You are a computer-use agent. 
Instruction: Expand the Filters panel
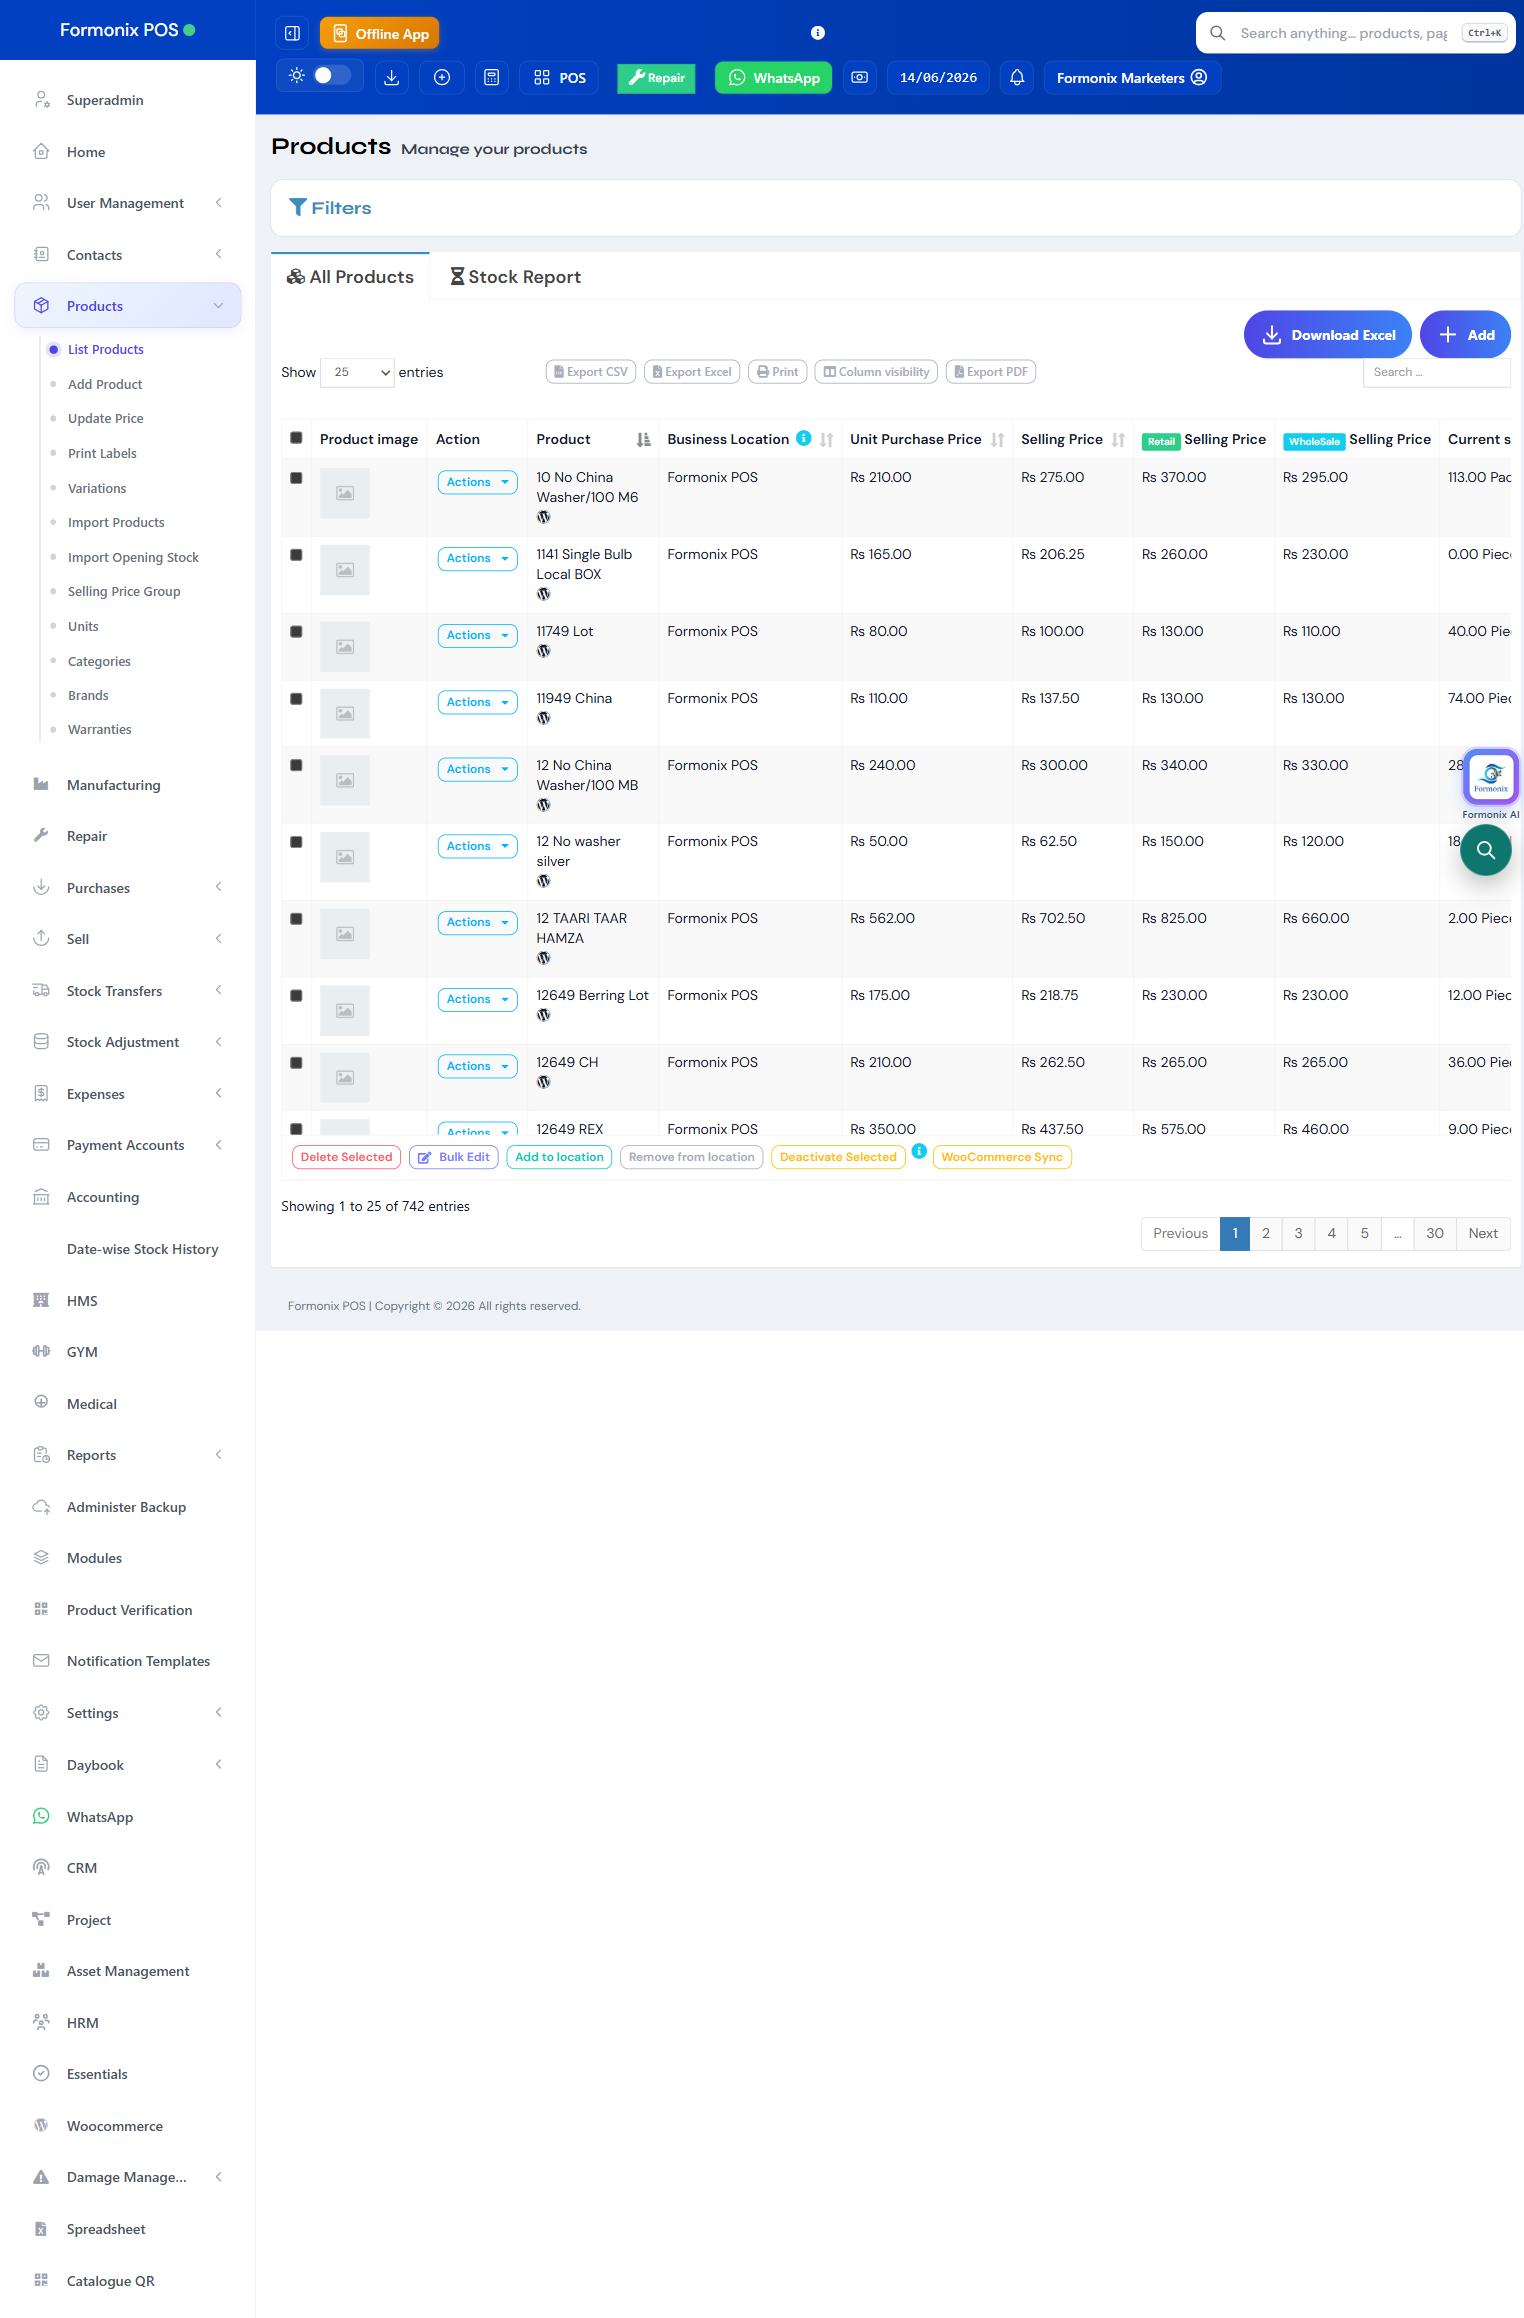tap(330, 208)
